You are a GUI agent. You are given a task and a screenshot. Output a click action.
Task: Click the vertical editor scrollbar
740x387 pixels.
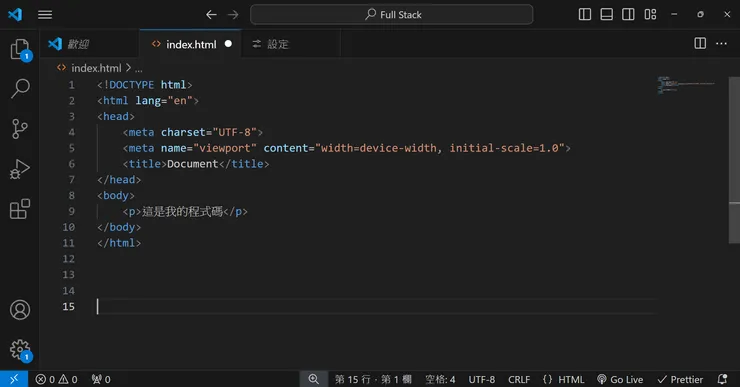(x=734, y=160)
